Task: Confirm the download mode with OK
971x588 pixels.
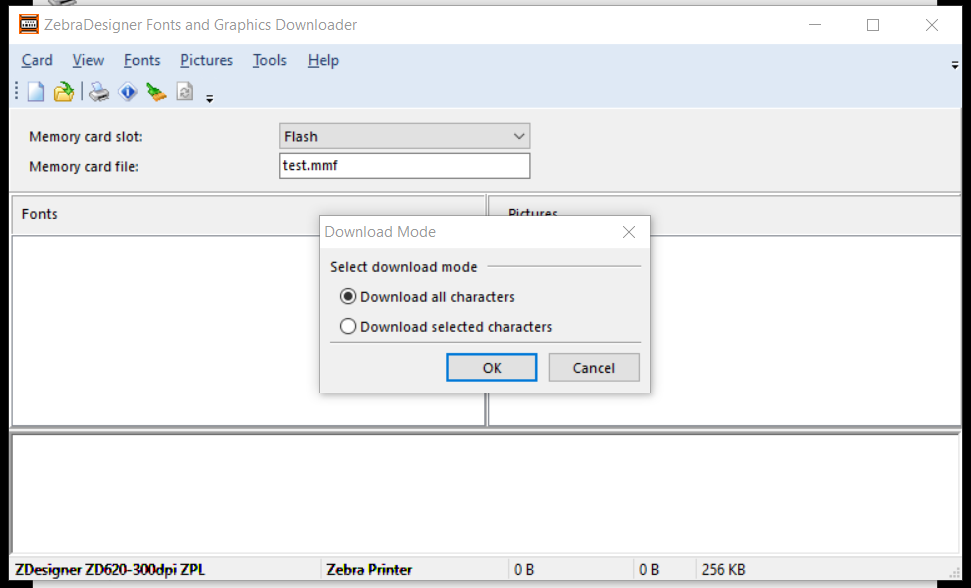Action: tap(492, 368)
